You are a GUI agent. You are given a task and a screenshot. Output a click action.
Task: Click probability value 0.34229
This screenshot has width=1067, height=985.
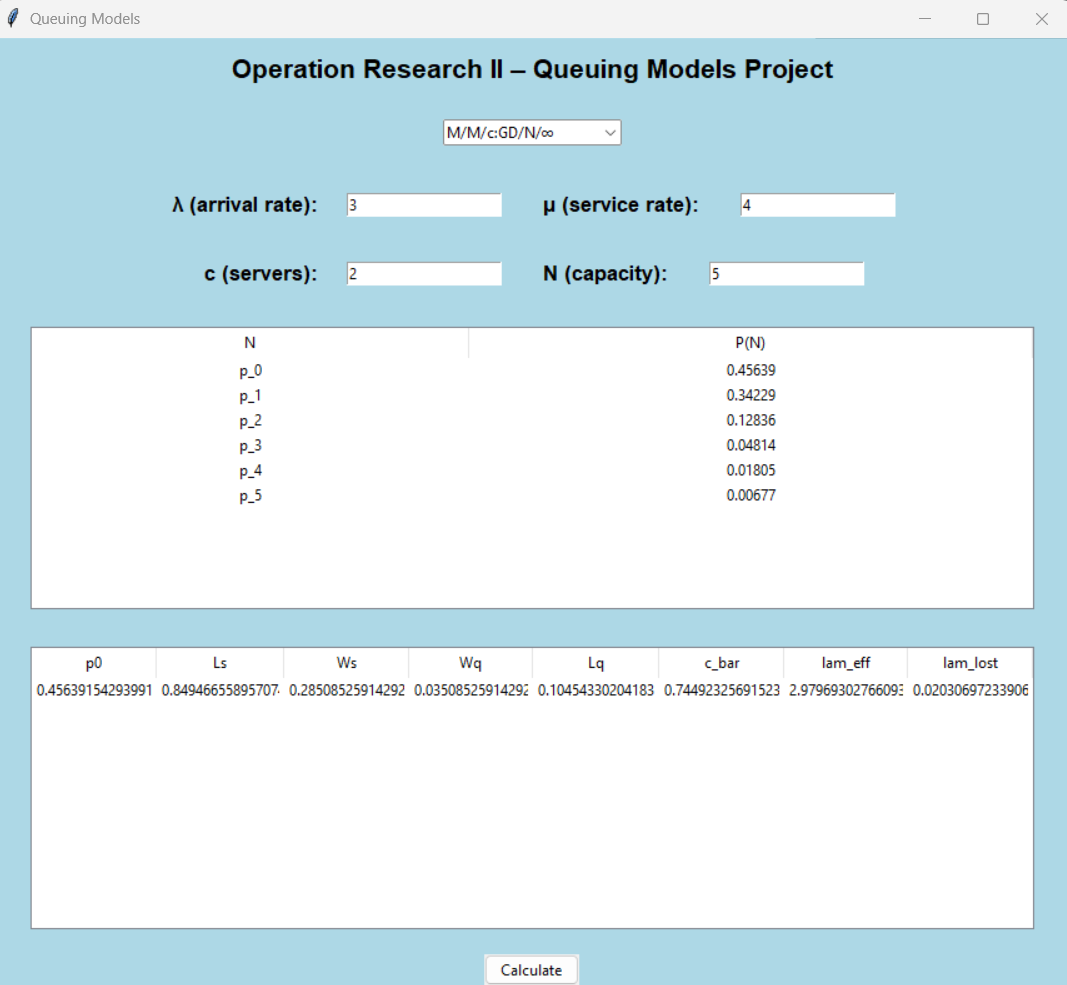[751, 395]
